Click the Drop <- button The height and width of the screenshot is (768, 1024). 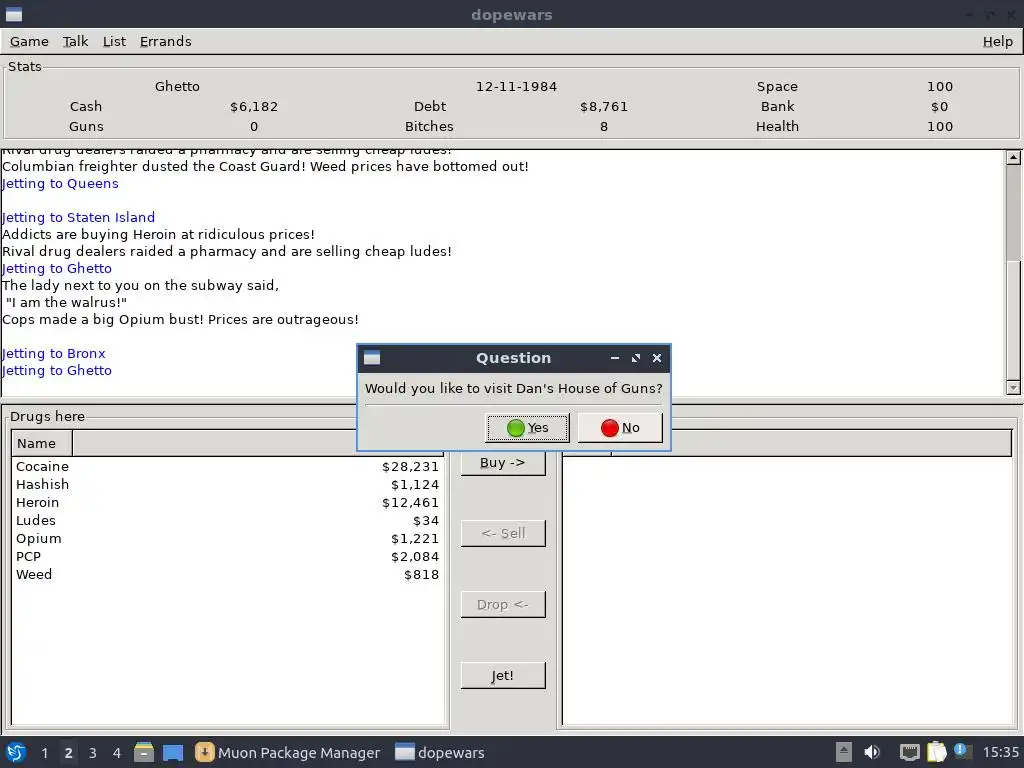click(x=502, y=605)
